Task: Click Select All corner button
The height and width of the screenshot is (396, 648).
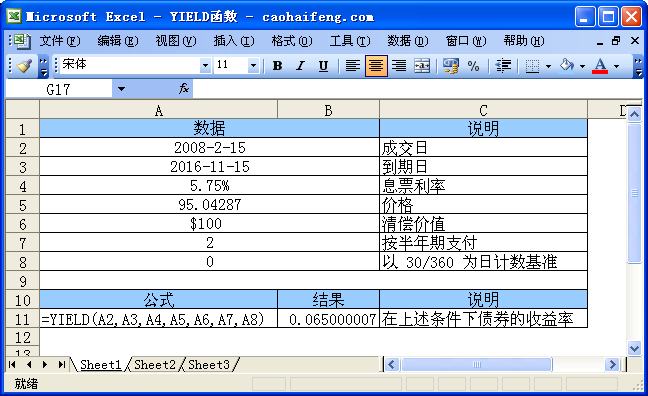Action: click(22, 110)
